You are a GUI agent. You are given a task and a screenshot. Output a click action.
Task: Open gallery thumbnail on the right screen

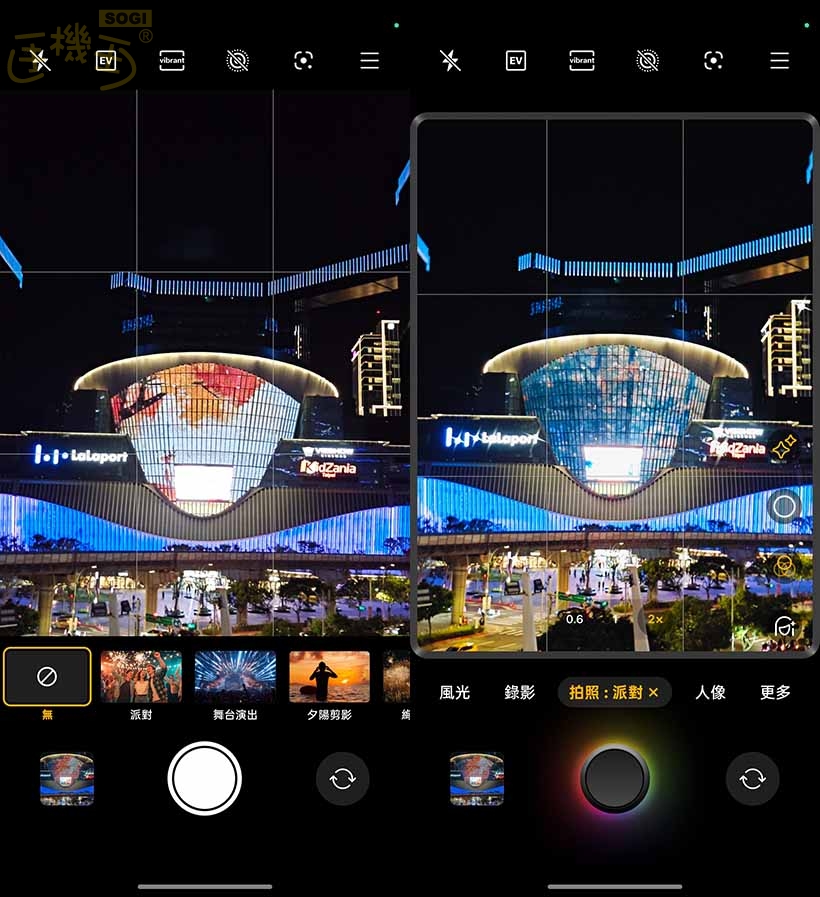pos(477,779)
